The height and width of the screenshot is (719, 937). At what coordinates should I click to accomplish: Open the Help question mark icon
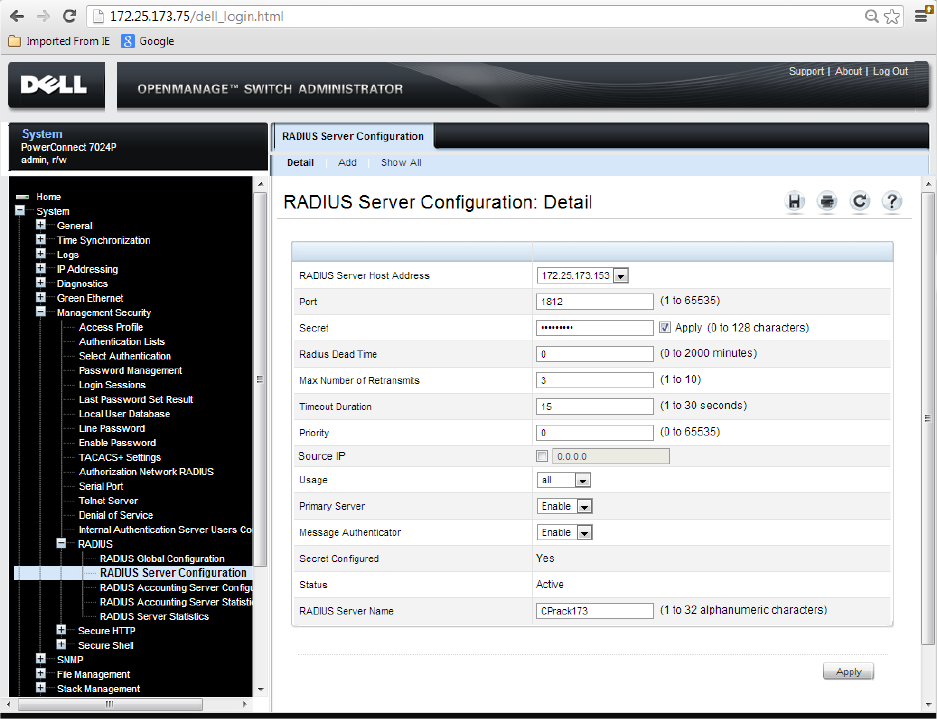(x=892, y=202)
